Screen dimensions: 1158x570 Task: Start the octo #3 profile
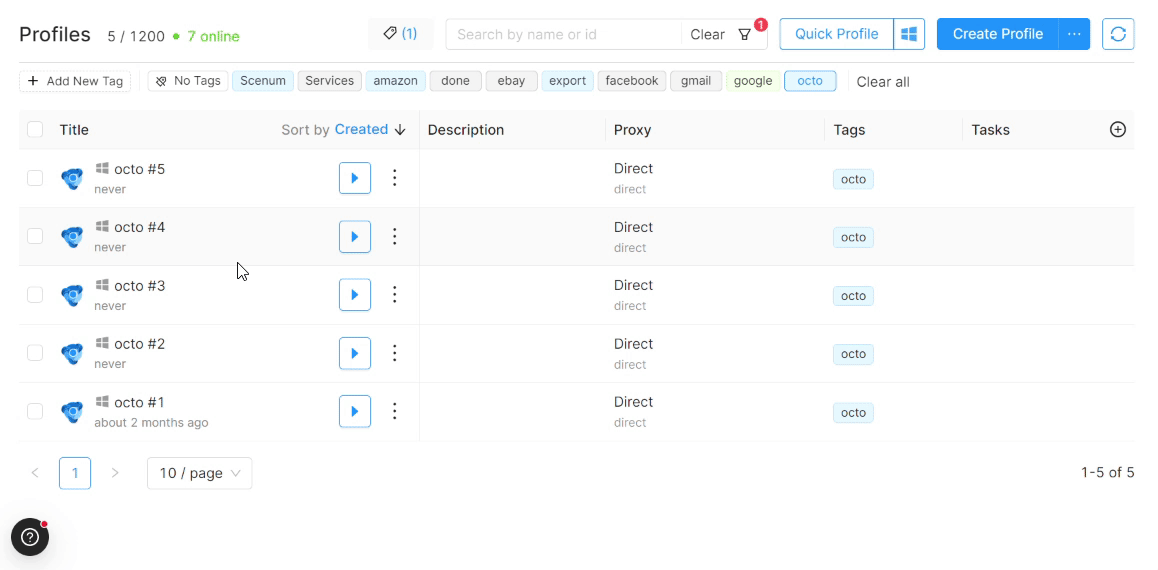[x=354, y=295]
